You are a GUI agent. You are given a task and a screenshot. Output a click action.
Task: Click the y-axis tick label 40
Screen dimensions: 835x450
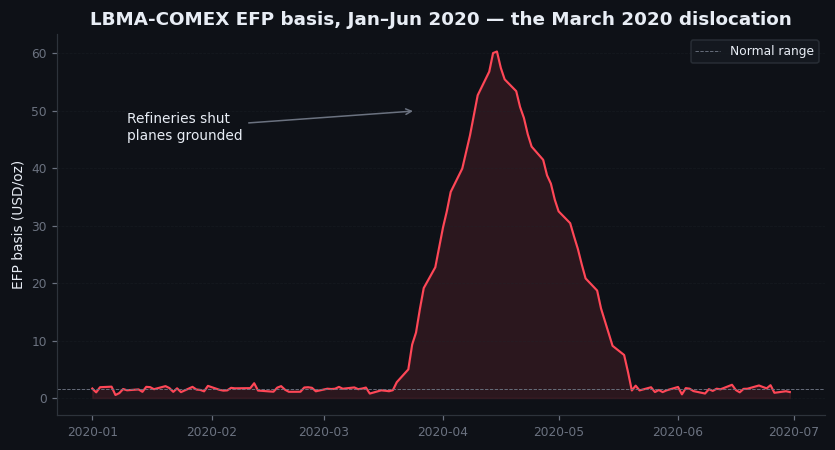39,169
